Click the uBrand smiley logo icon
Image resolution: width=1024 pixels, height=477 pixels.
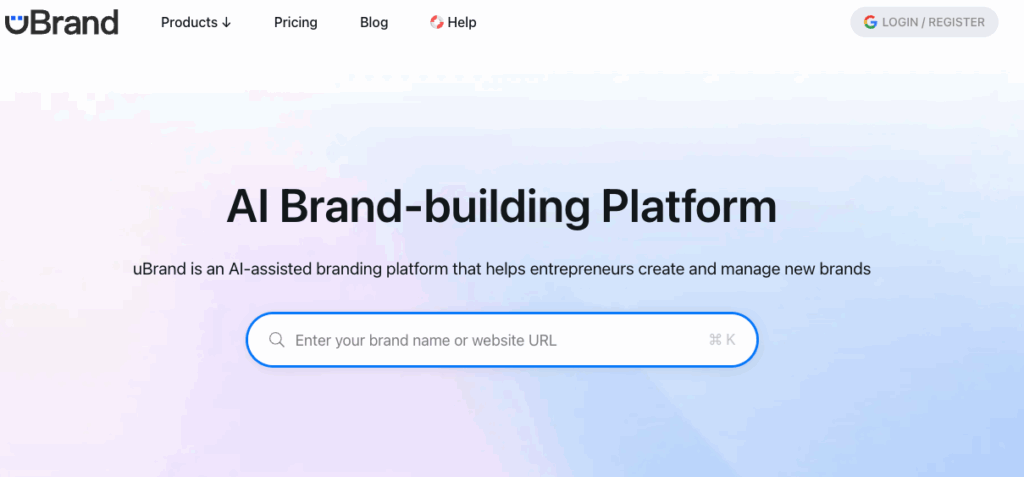pos(16,22)
